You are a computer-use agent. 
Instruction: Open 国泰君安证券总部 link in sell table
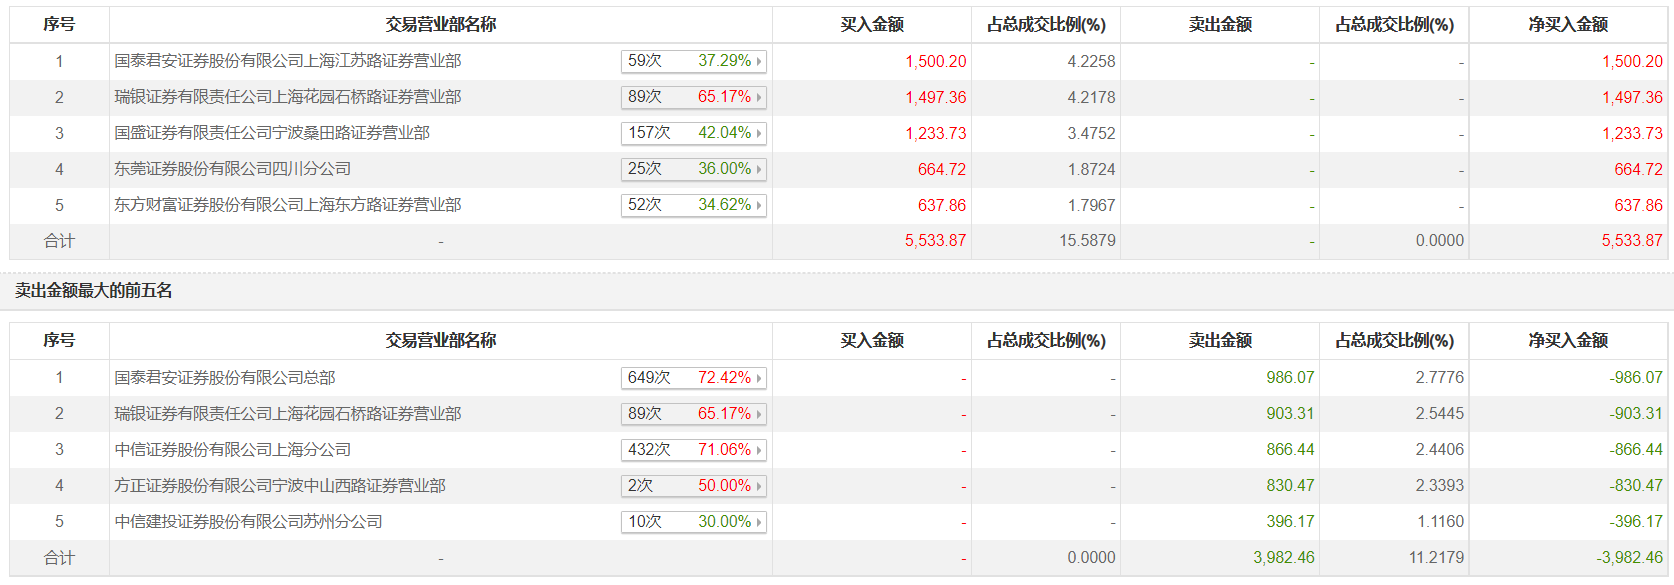coord(225,378)
